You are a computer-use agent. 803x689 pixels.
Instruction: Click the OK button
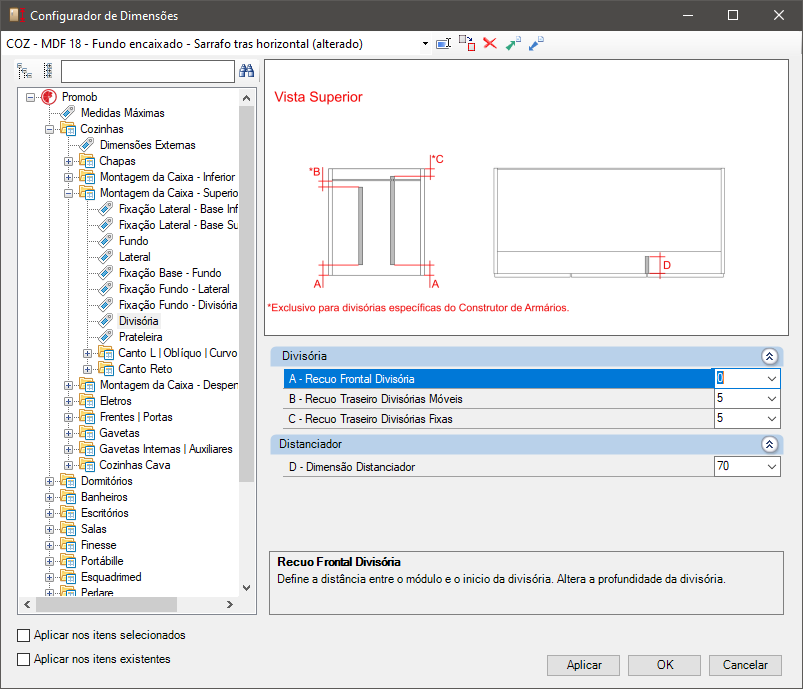pos(664,665)
